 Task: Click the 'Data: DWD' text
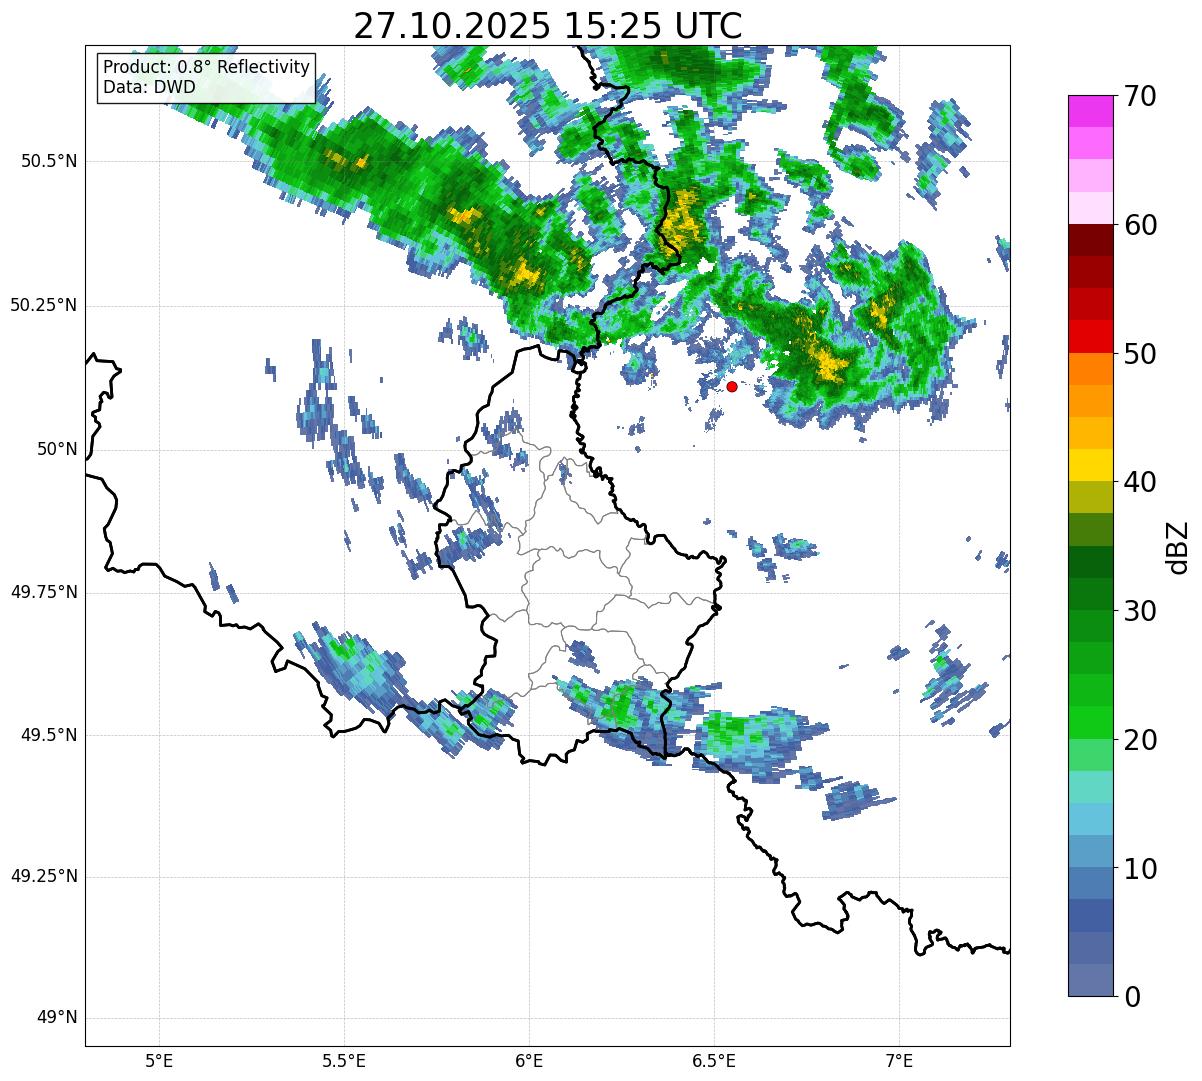pyautogui.click(x=149, y=87)
